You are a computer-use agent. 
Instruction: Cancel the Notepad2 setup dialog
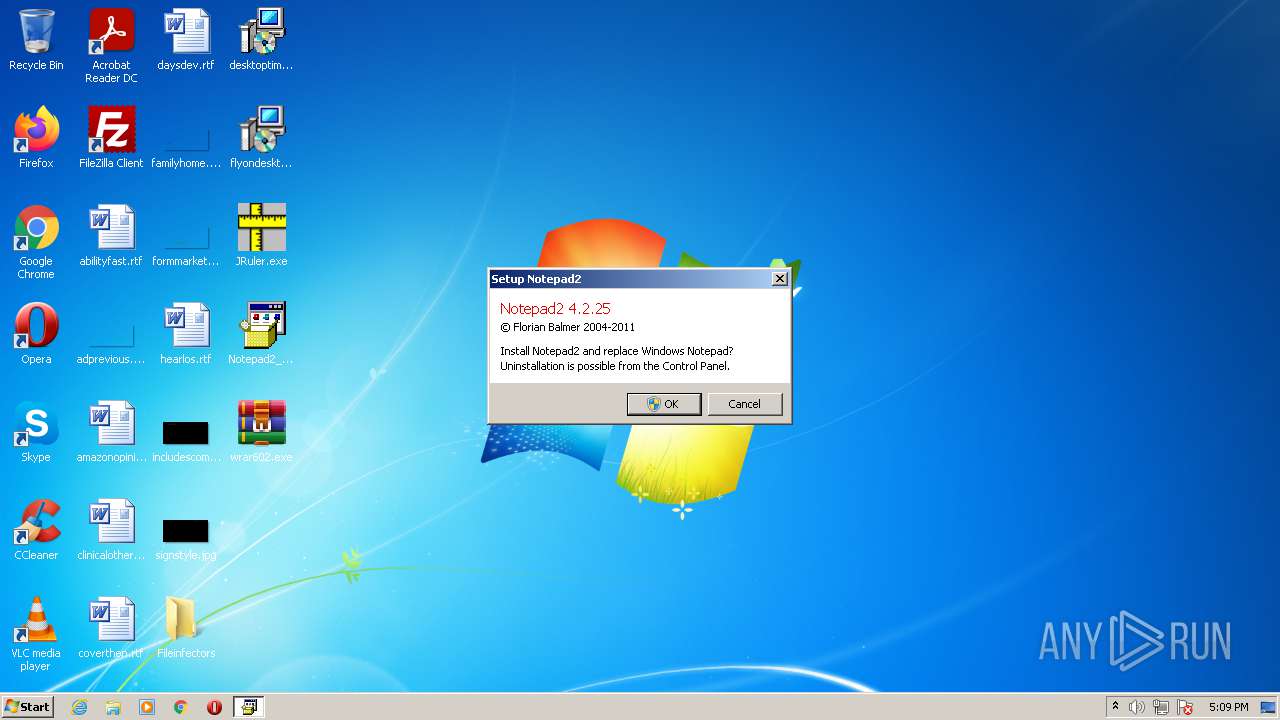coord(744,404)
